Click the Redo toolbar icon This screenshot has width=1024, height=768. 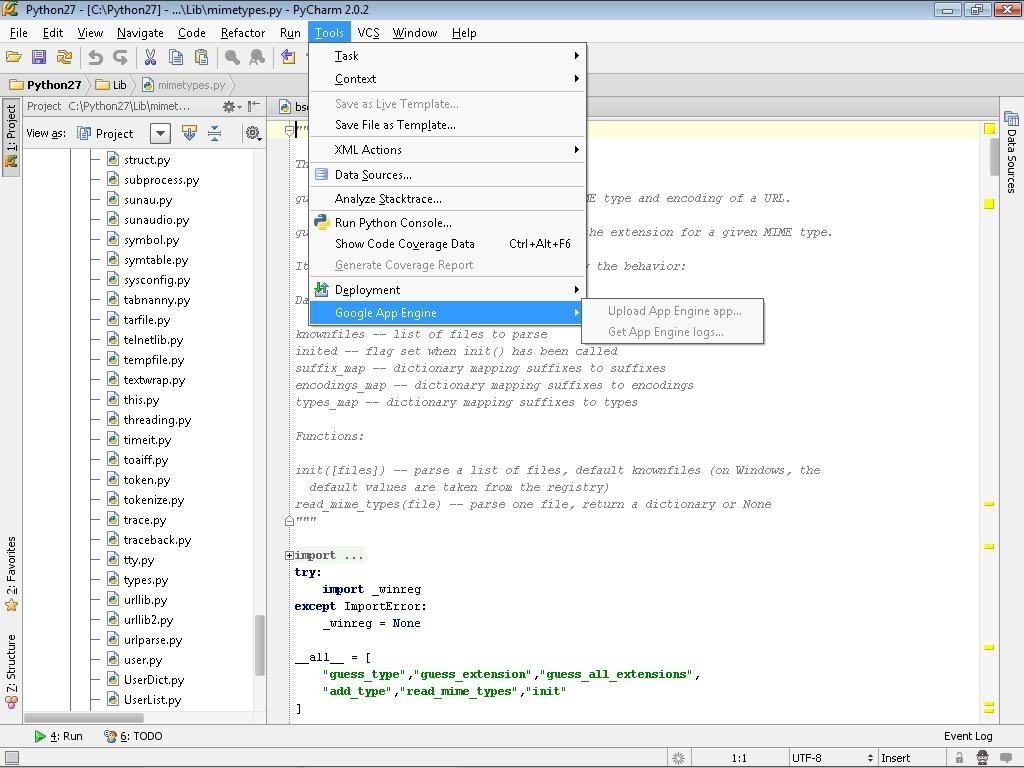point(120,57)
